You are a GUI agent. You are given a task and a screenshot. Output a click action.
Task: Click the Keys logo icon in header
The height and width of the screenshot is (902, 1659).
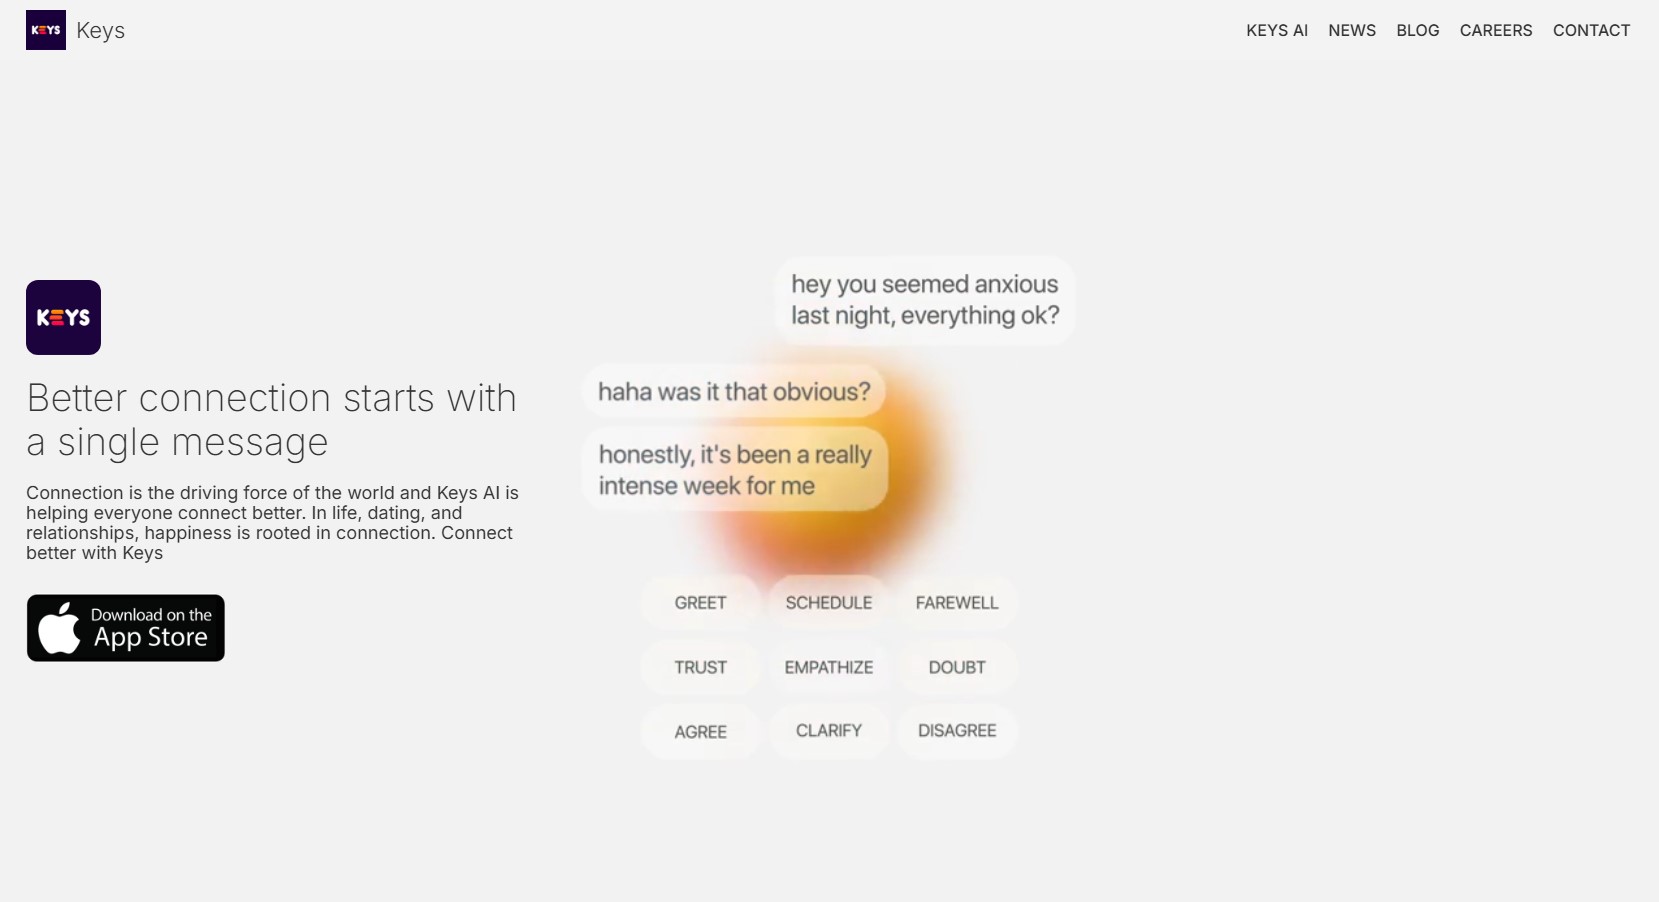coord(46,30)
